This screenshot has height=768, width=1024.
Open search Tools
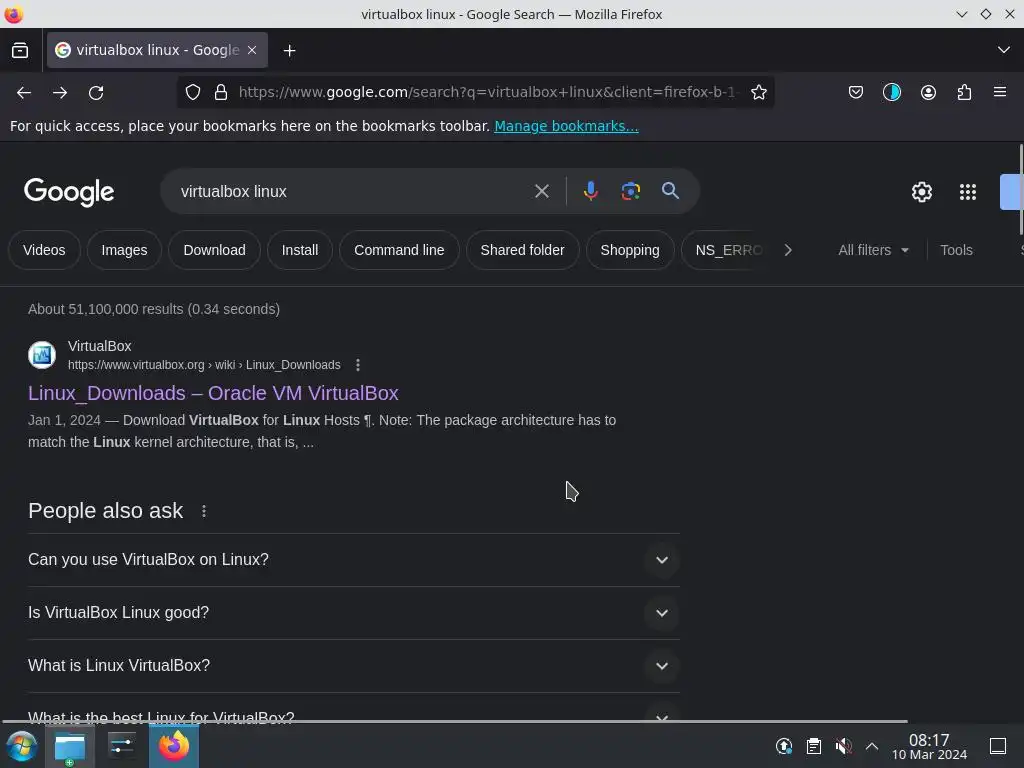tap(956, 250)
